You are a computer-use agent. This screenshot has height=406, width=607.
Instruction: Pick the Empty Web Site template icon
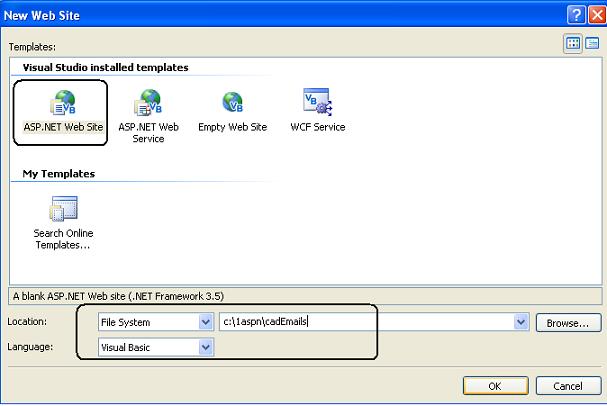(x=232, y=102)
